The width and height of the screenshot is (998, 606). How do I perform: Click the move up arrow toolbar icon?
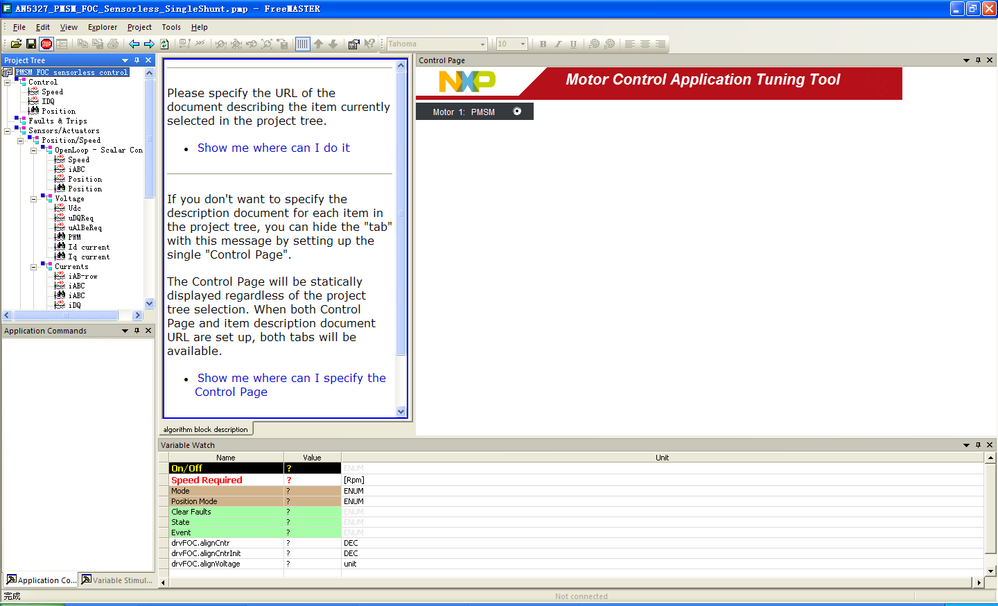(x=318, y=44)
